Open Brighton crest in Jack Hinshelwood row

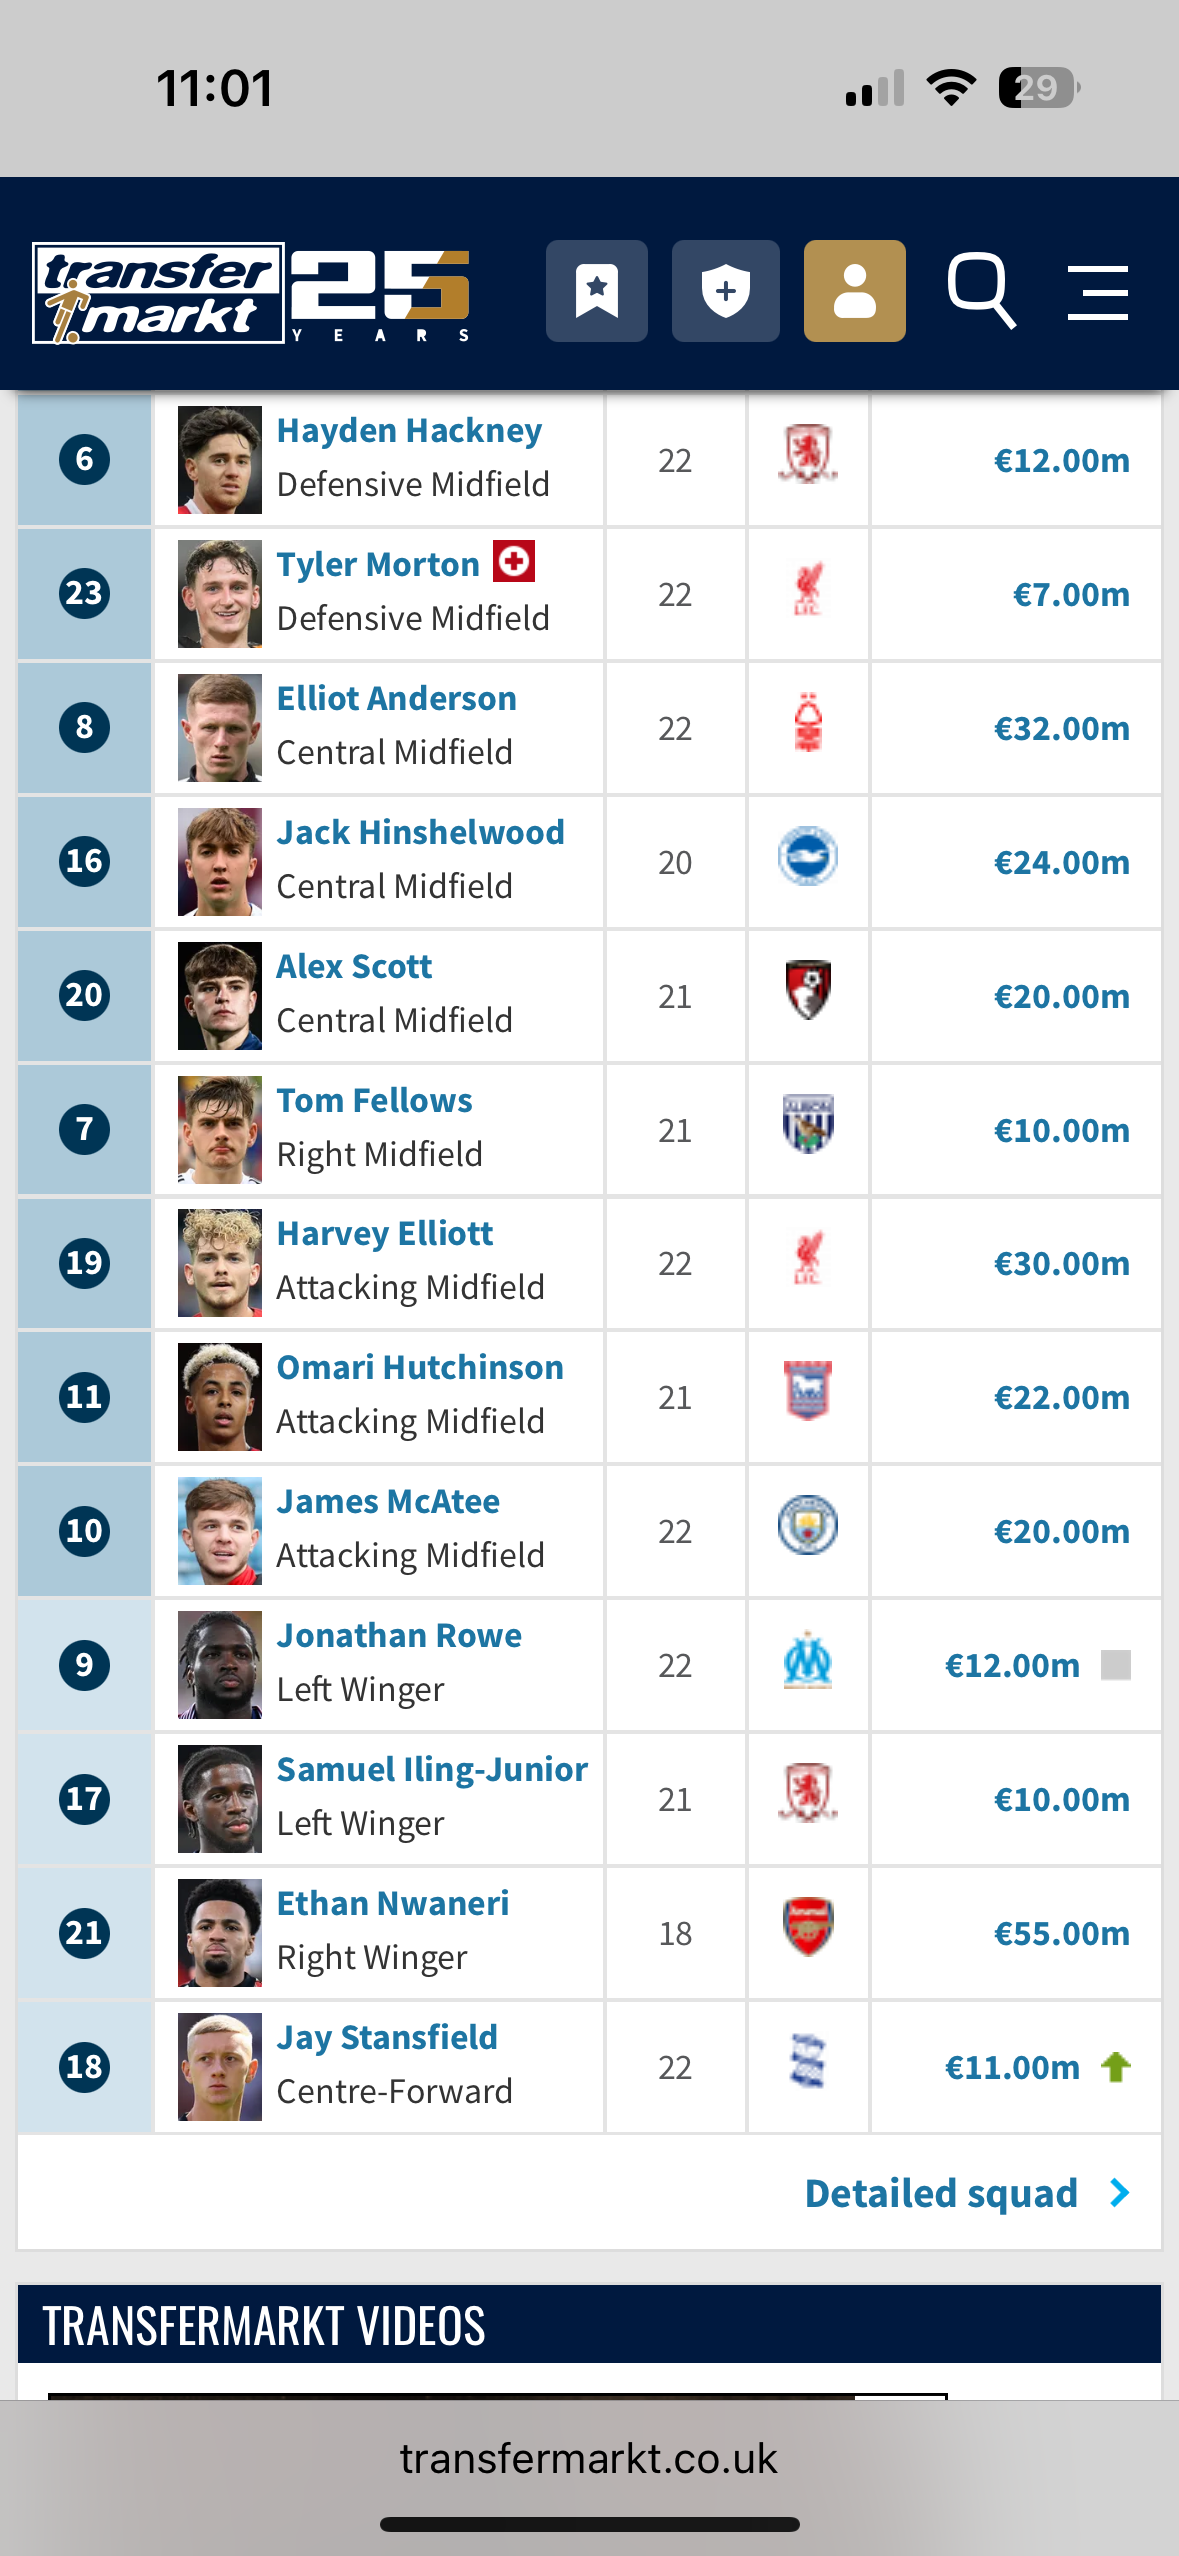pyautogui.click(x=808, y=856)
